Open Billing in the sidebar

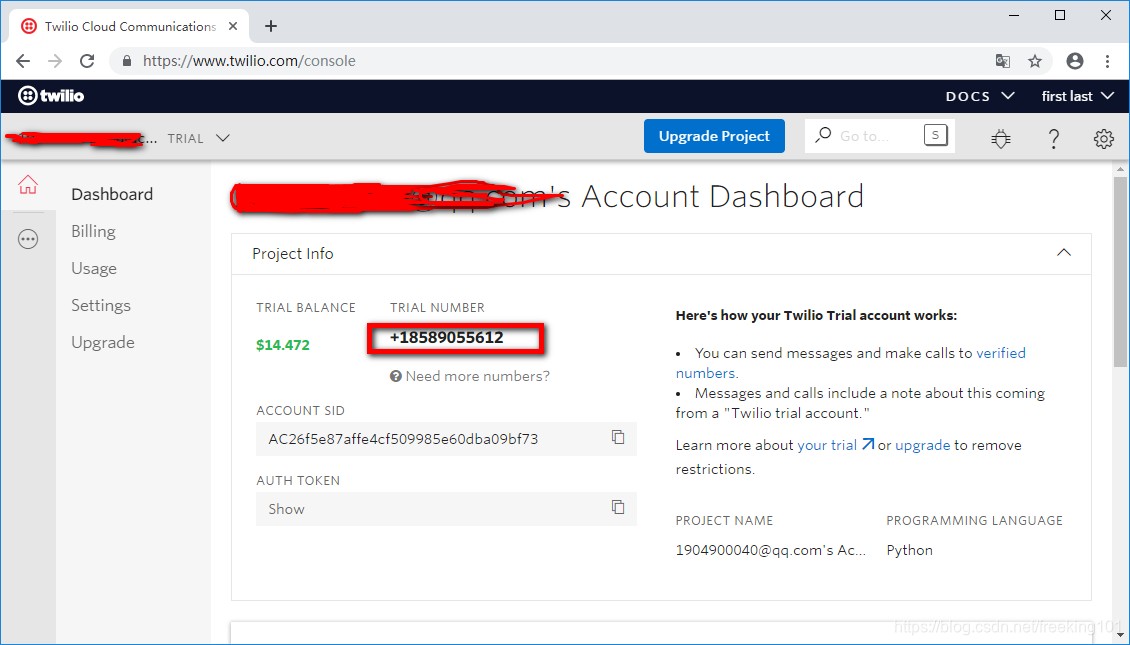click(93, 231)
